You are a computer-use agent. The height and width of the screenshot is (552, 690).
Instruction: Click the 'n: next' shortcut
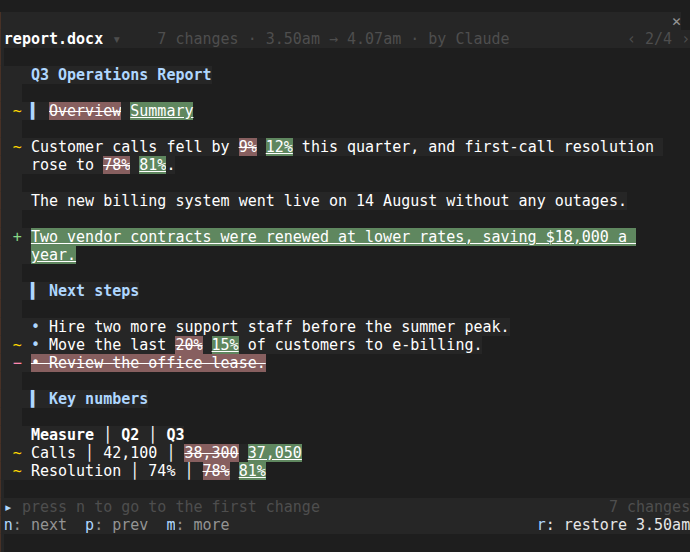[x=35, y=525]
